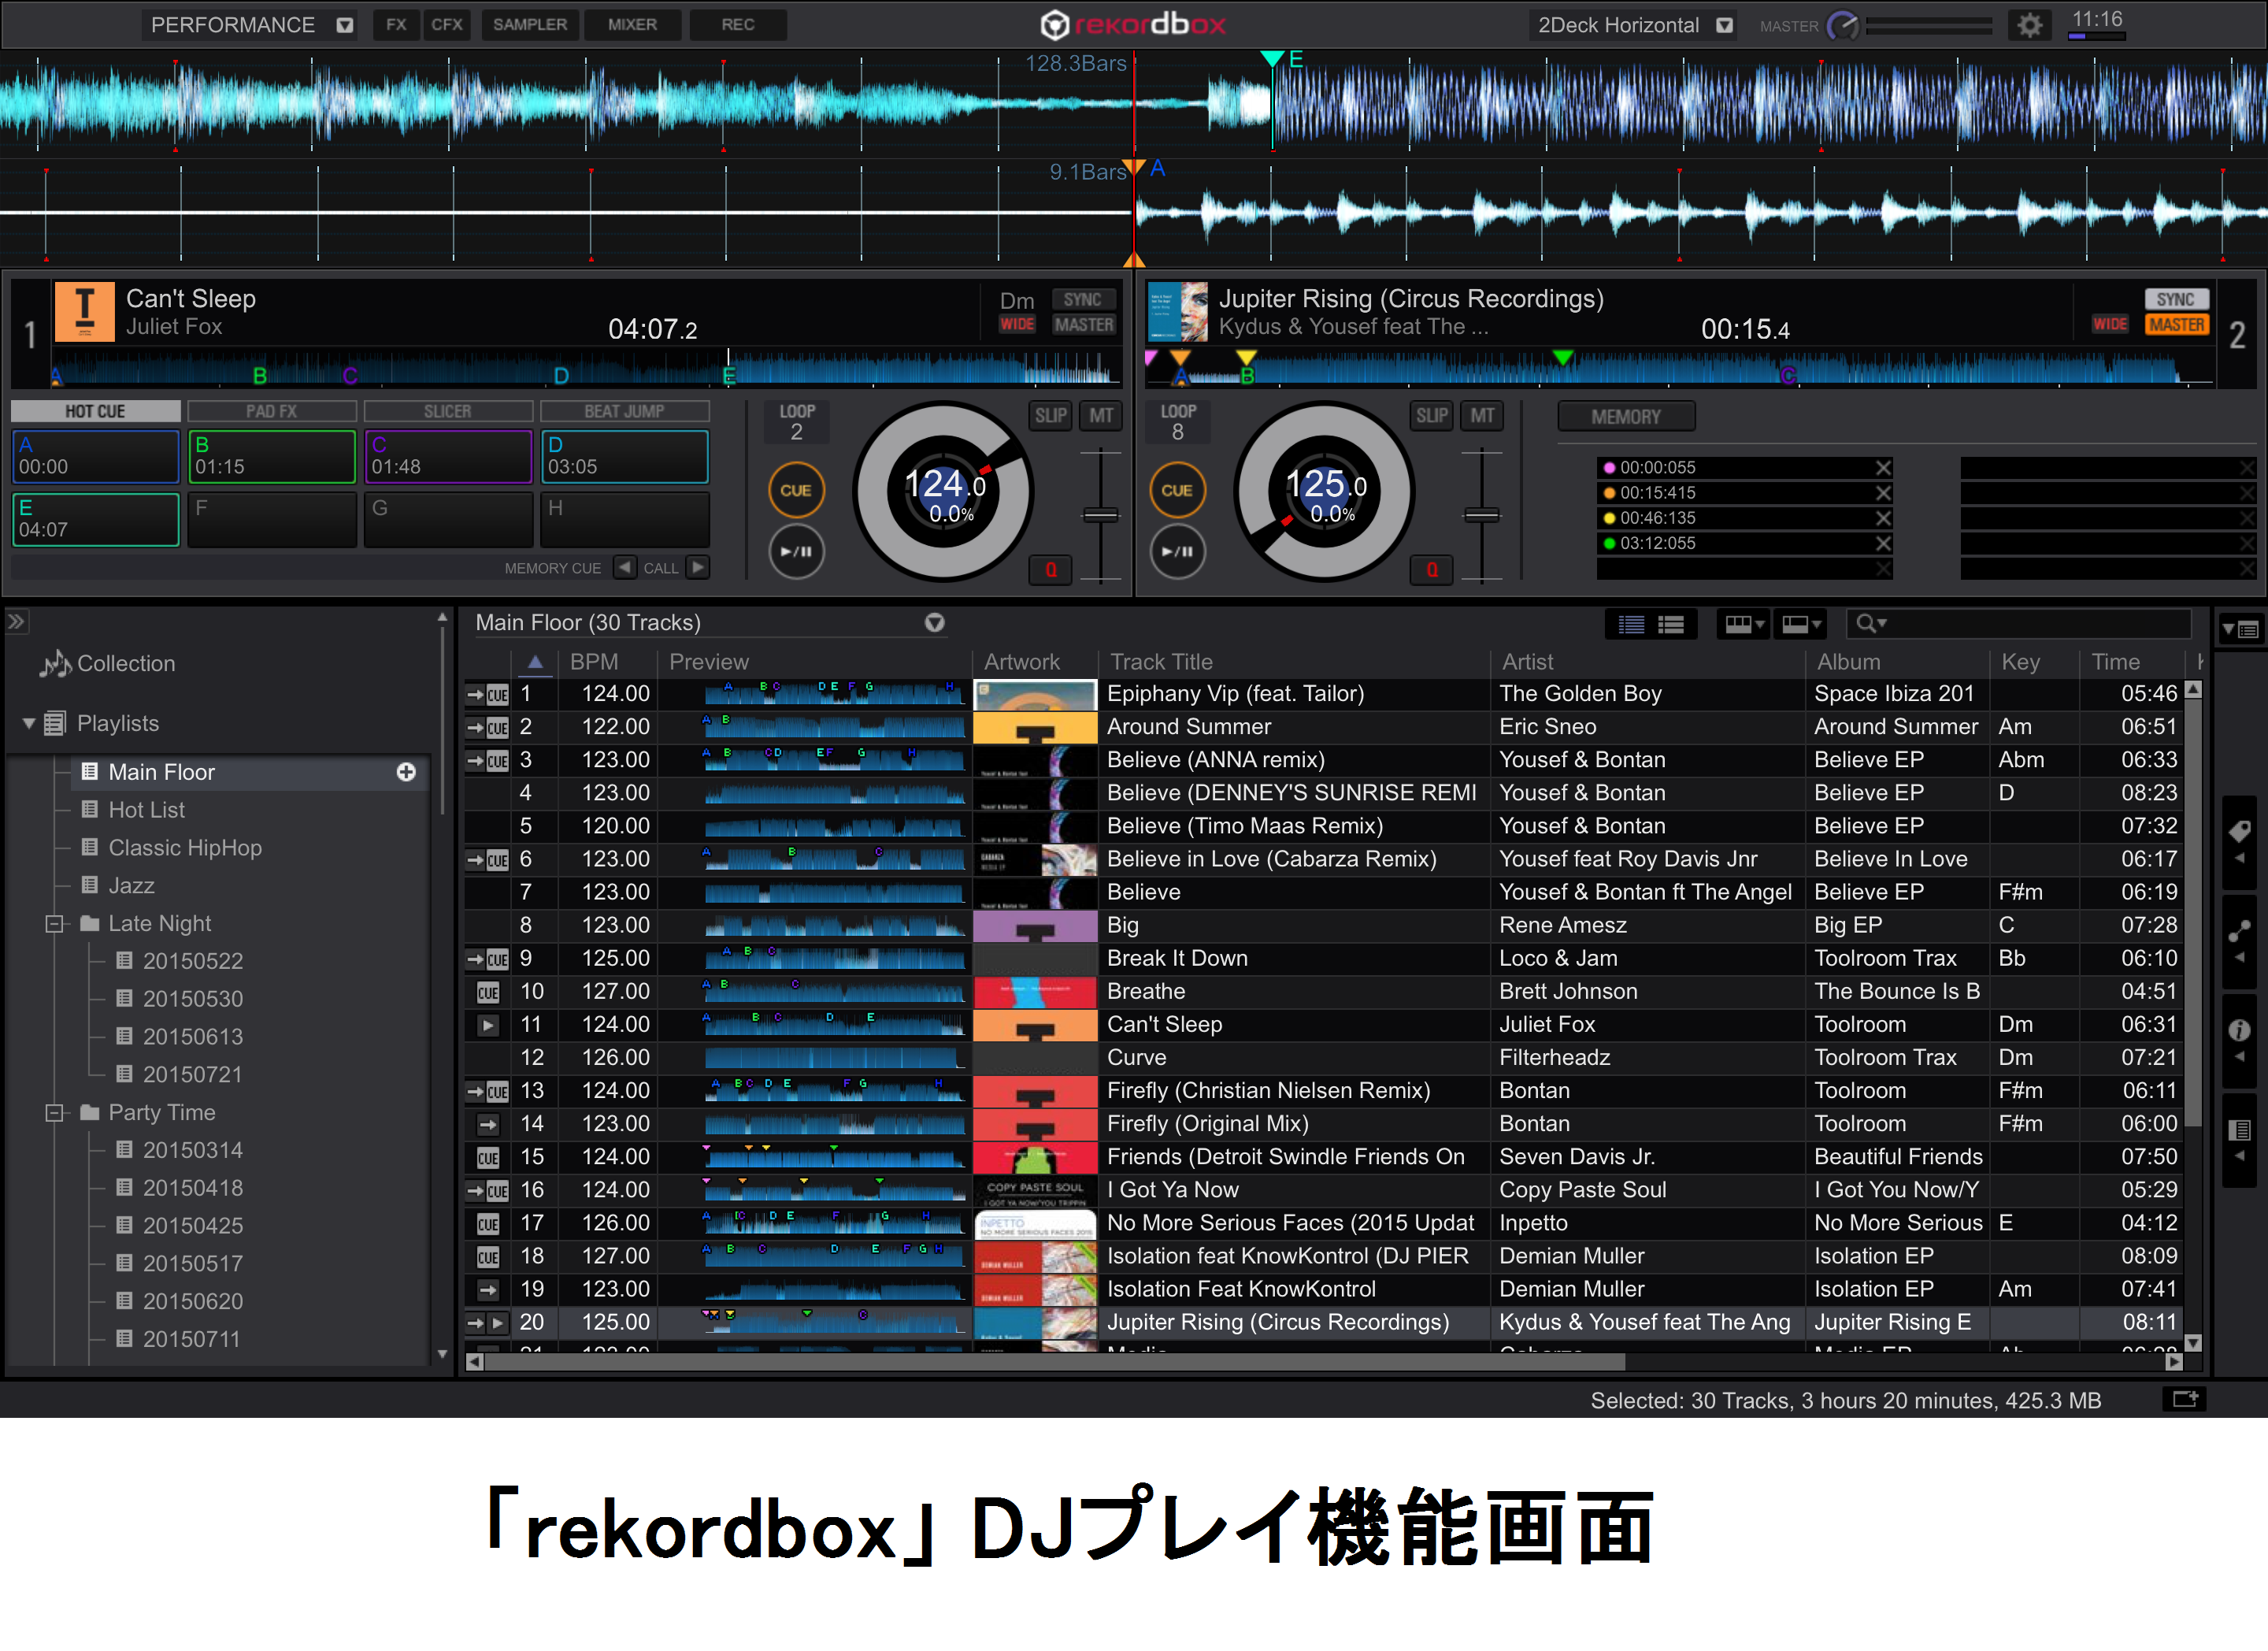Image resolution: width=2268 pixels, height=1651 pixels.
Task: Switch to plain list view icon
Action: (x=1631, y=624)
